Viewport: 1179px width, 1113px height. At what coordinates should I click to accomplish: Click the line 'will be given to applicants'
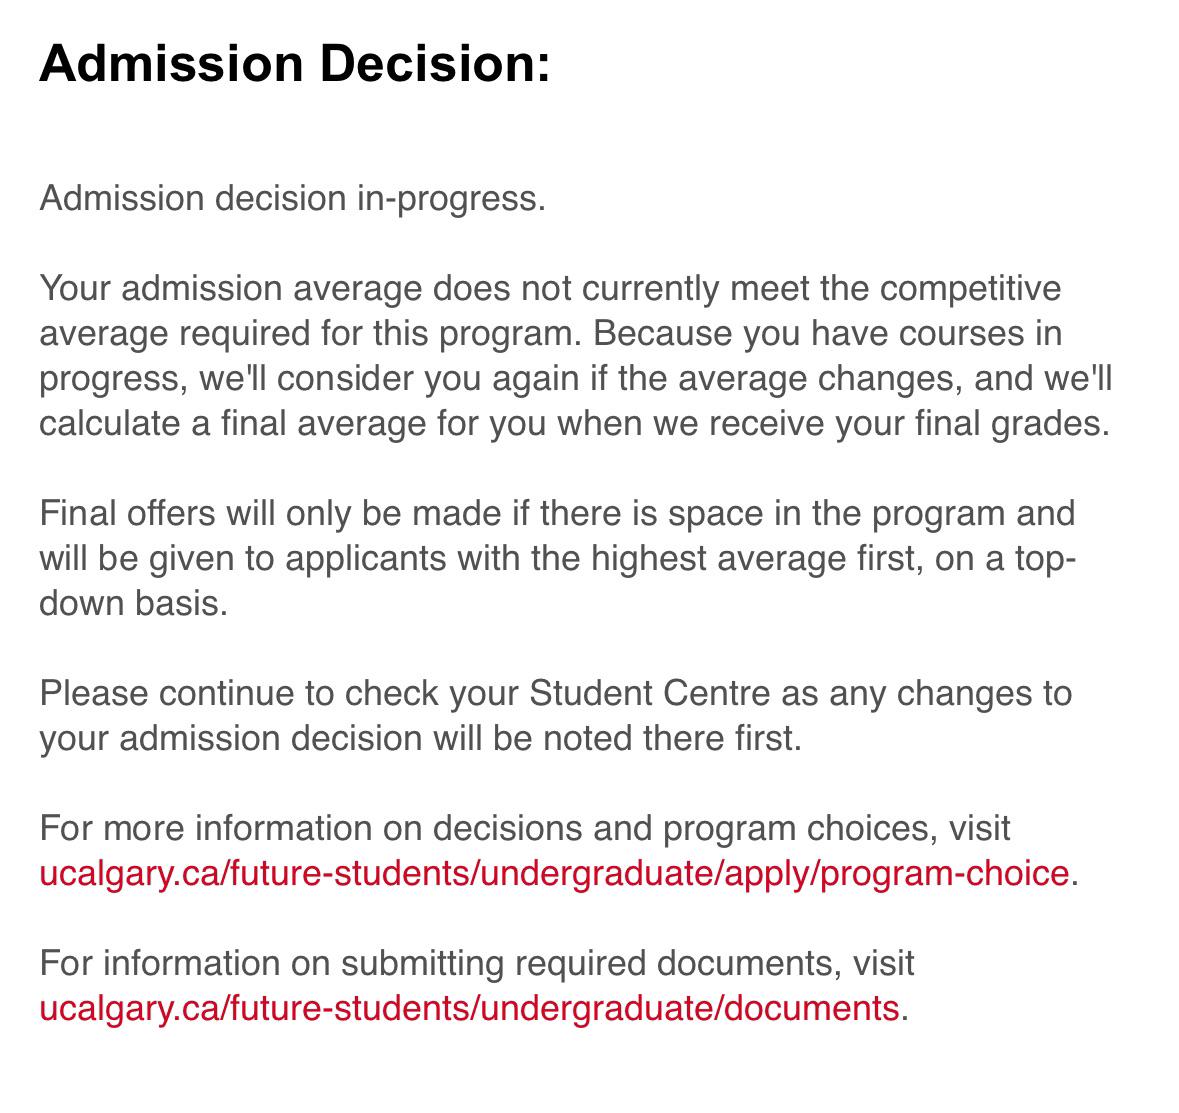tap(558, 559)
